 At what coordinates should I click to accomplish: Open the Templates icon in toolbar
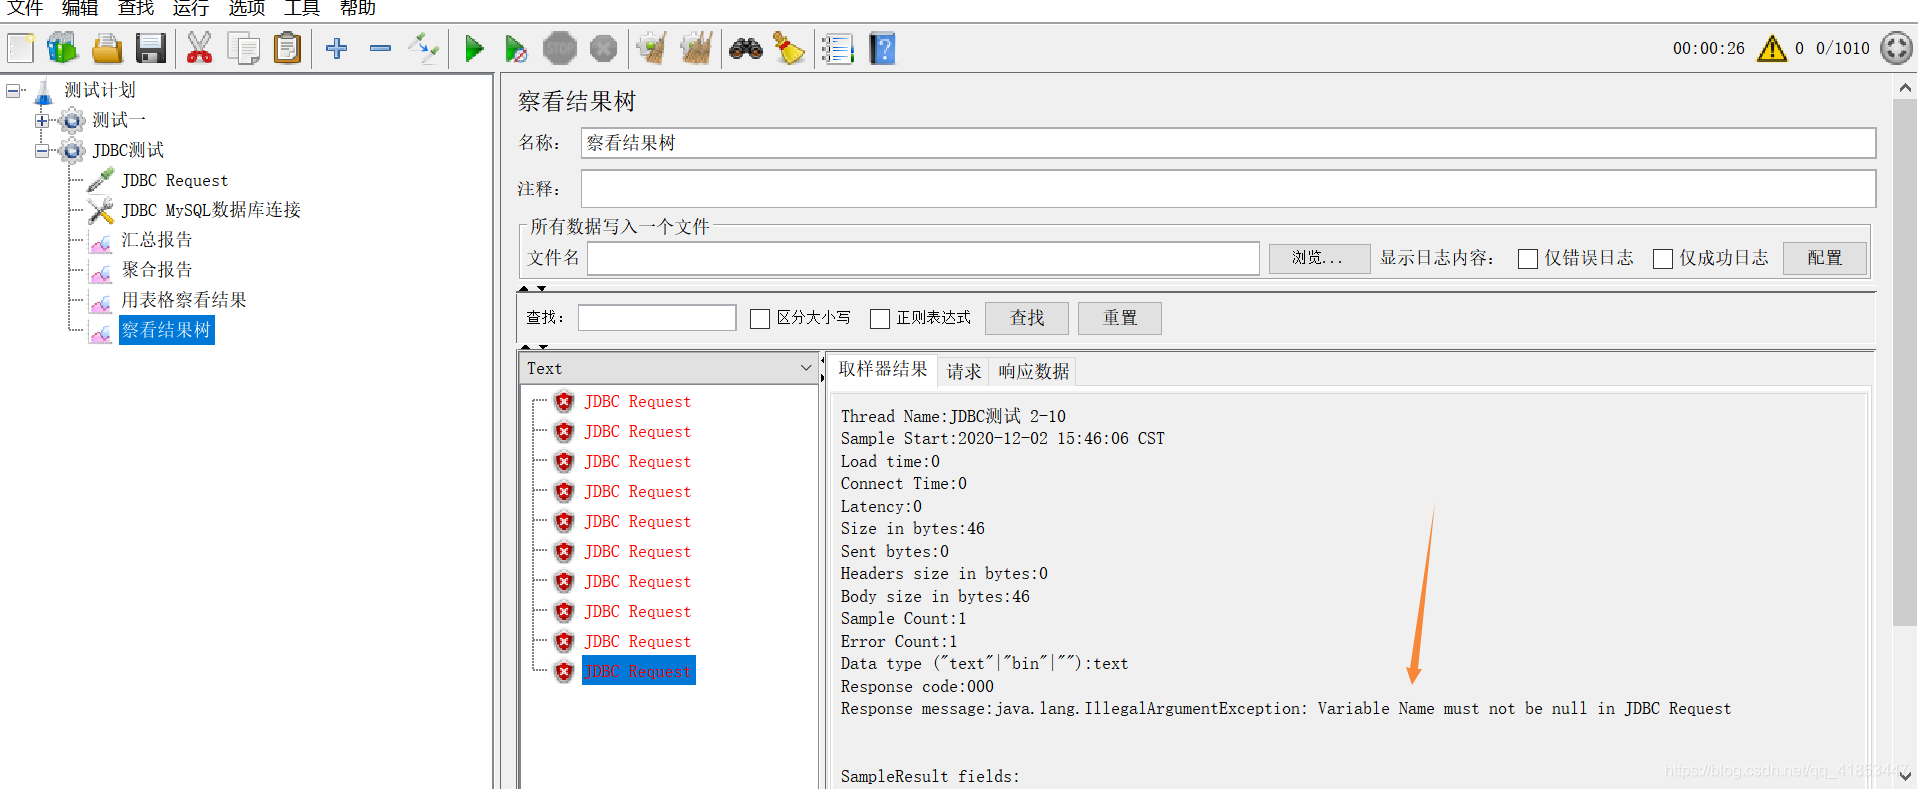click(63, 48)
